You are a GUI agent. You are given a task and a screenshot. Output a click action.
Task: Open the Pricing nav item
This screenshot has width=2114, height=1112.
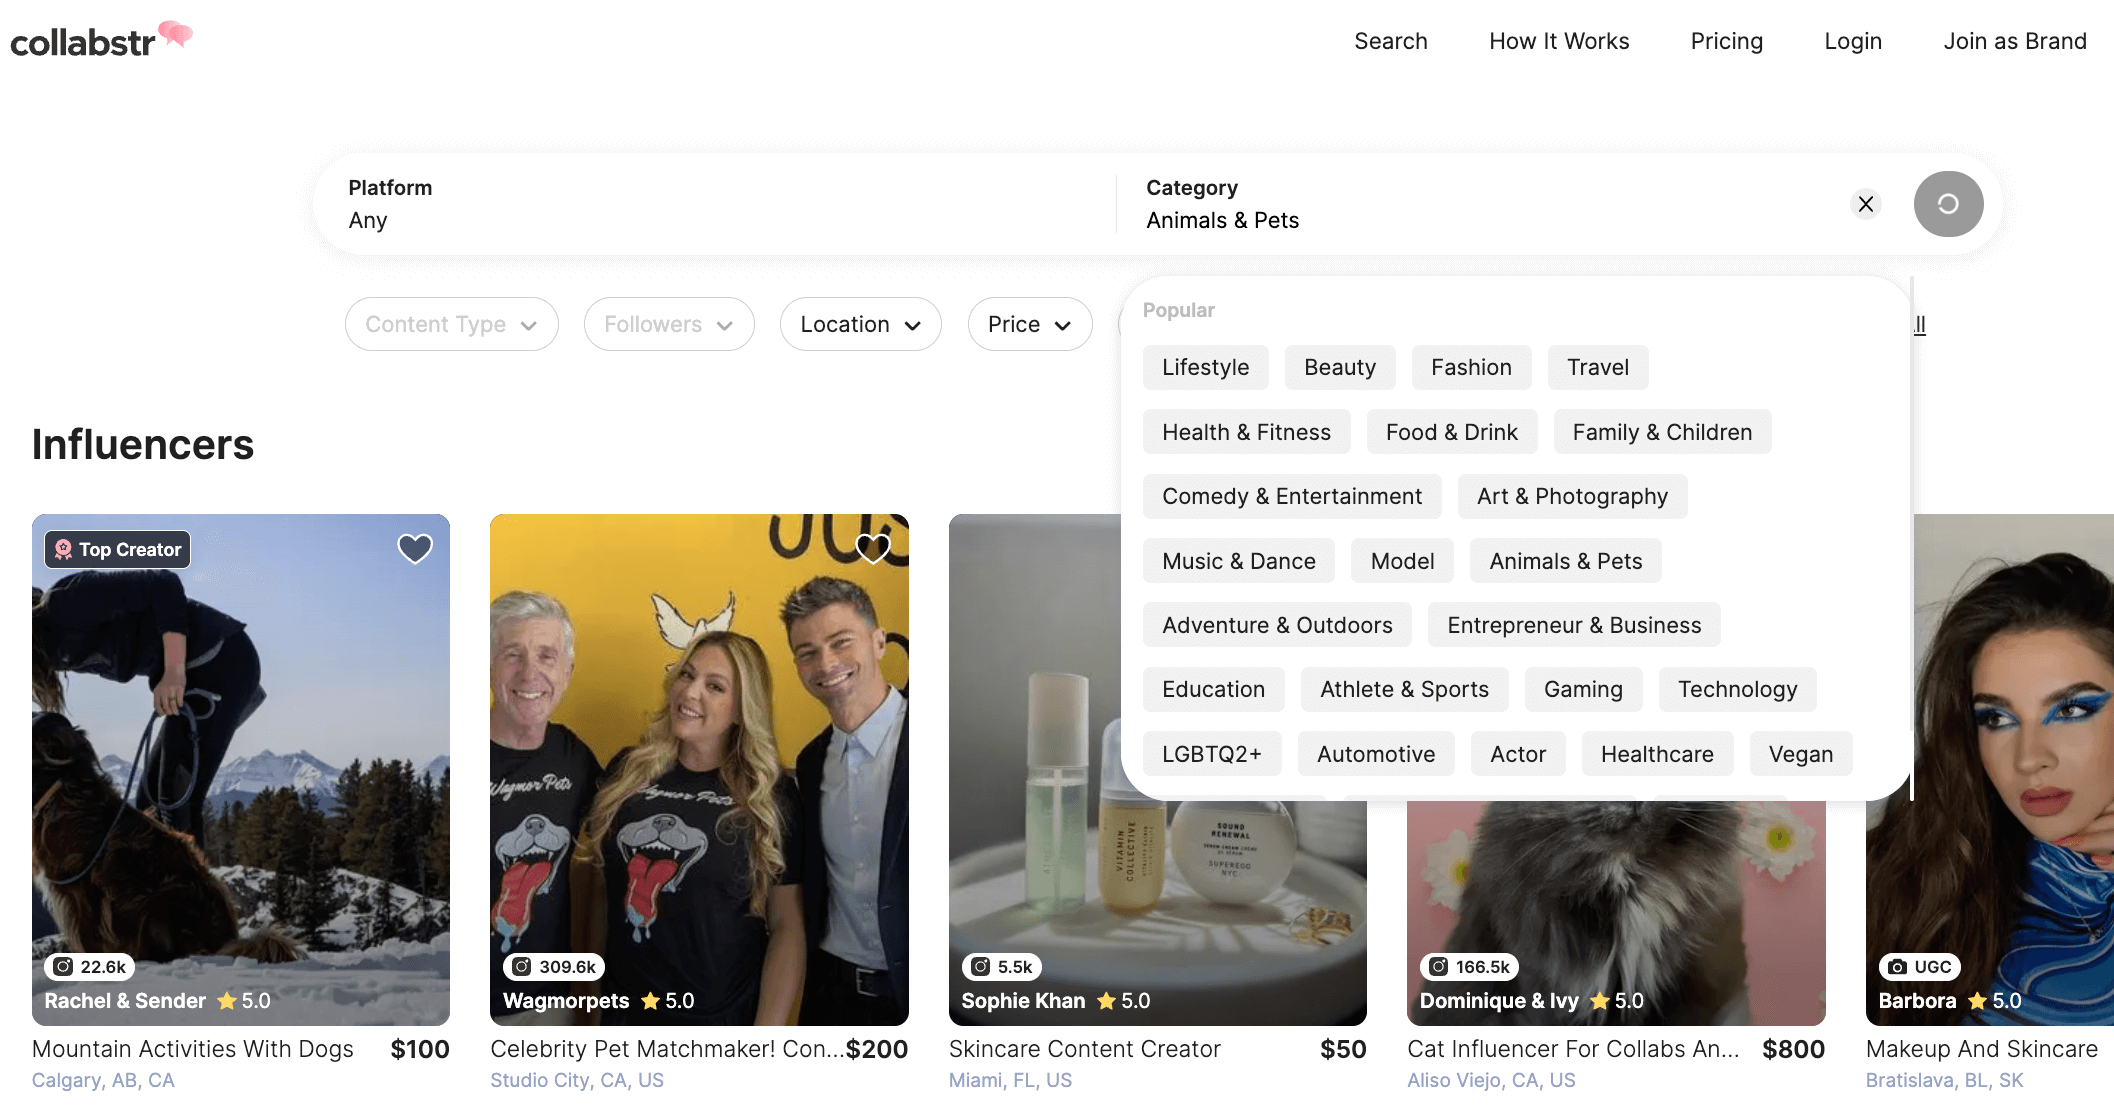[1726, 41]
